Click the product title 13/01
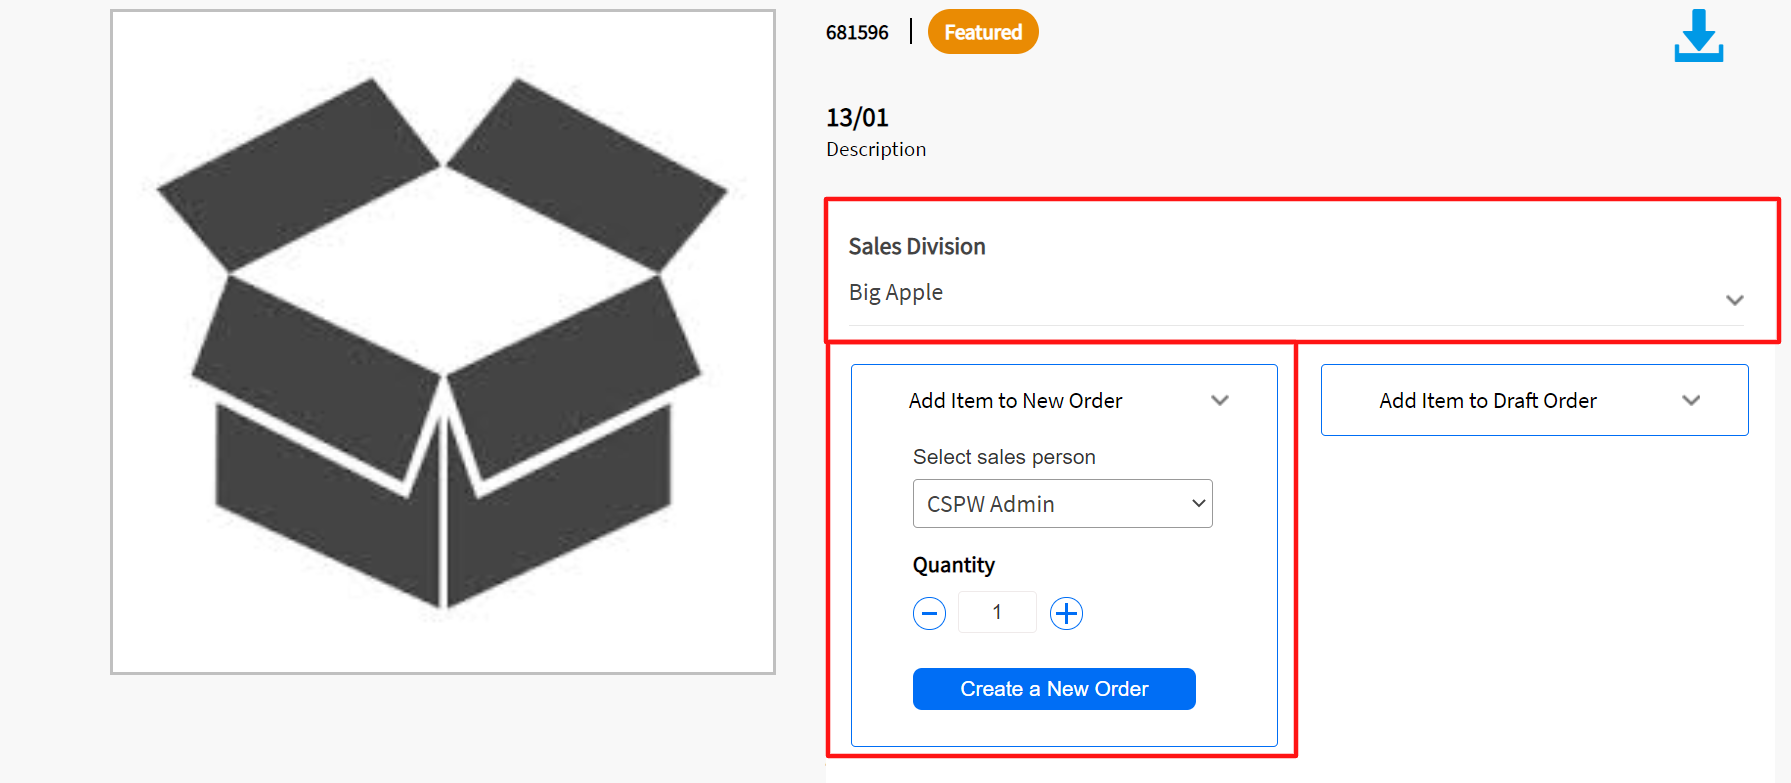This screenshot has height=783, width=1791. (x=856, y=117)
